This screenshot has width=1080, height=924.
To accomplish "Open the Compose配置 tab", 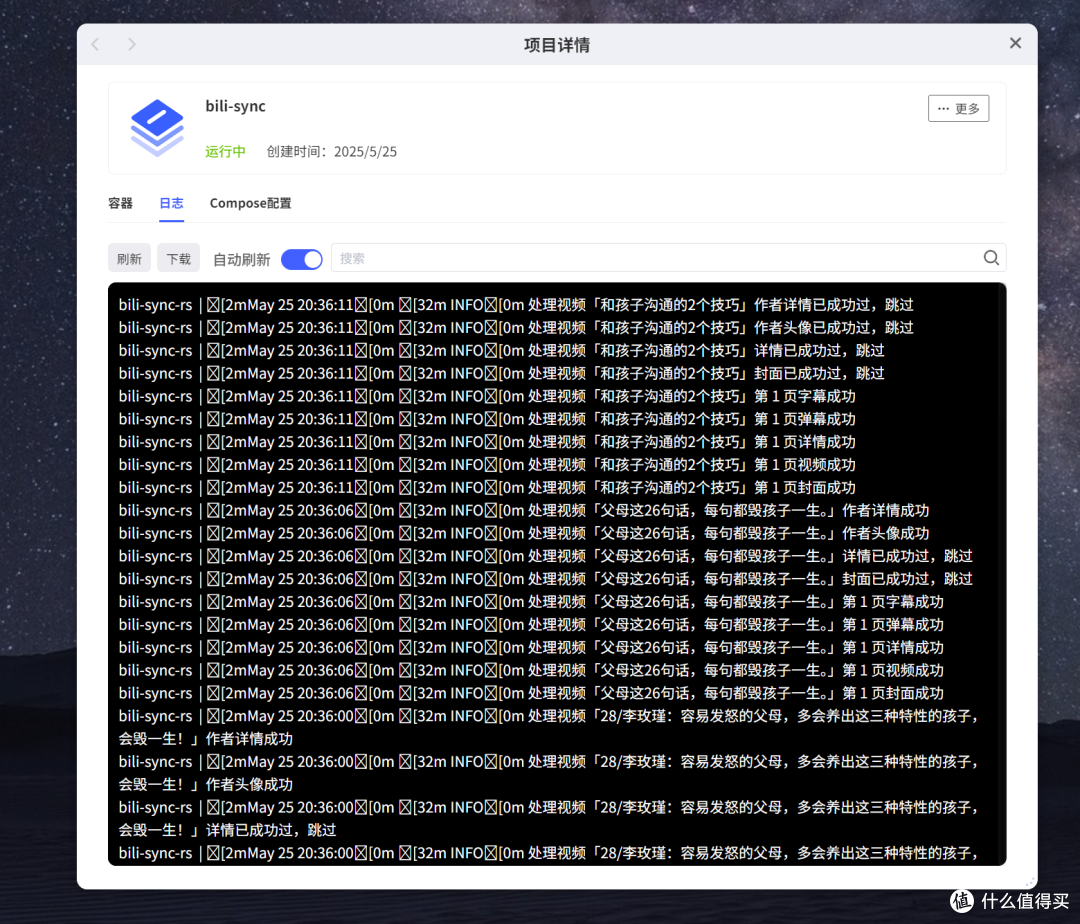I will (250, 203).
